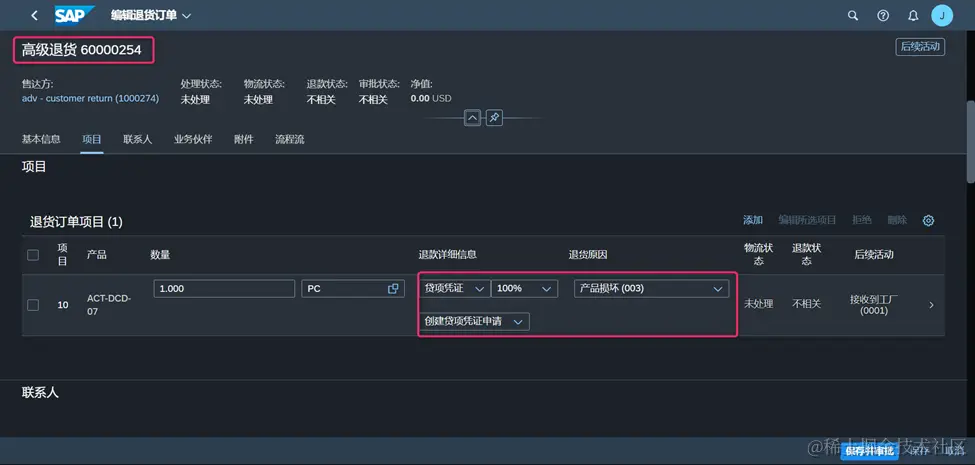Click the 产品 column header
This screenshot has width=975, height=465.
click(96, 254)
